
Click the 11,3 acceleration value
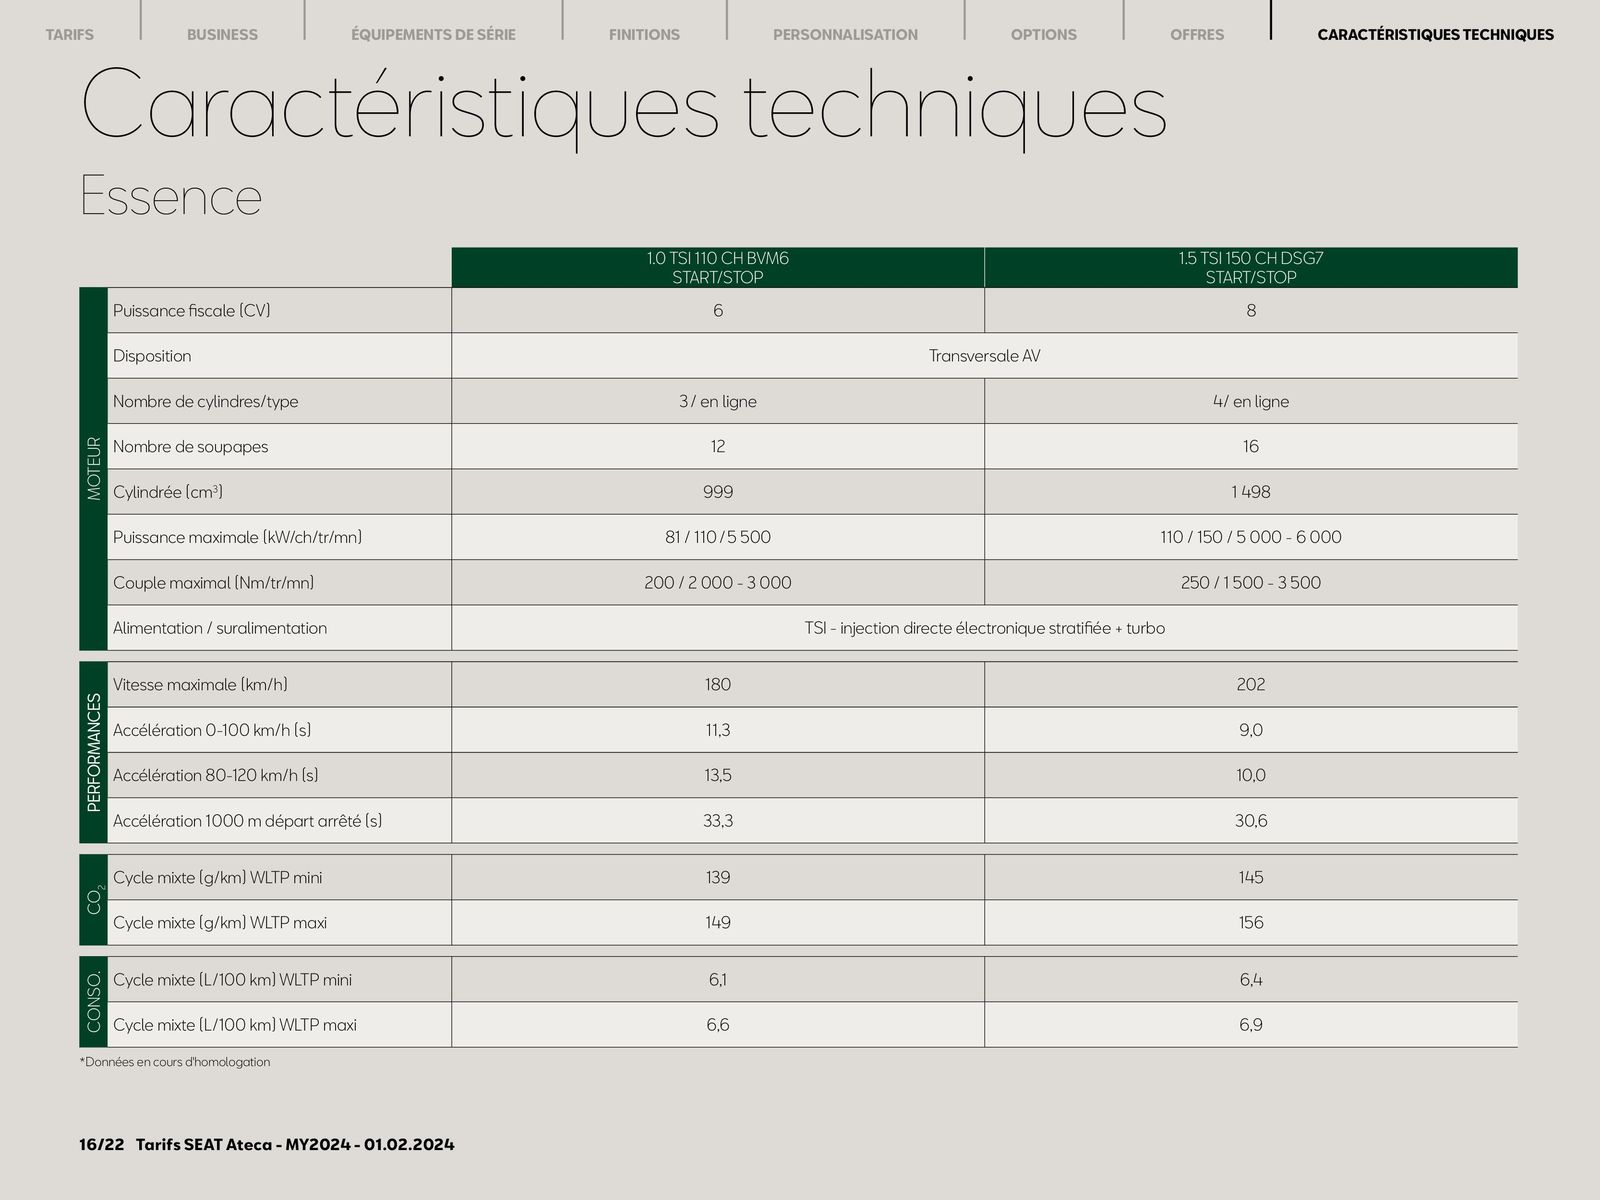[718, 730]
